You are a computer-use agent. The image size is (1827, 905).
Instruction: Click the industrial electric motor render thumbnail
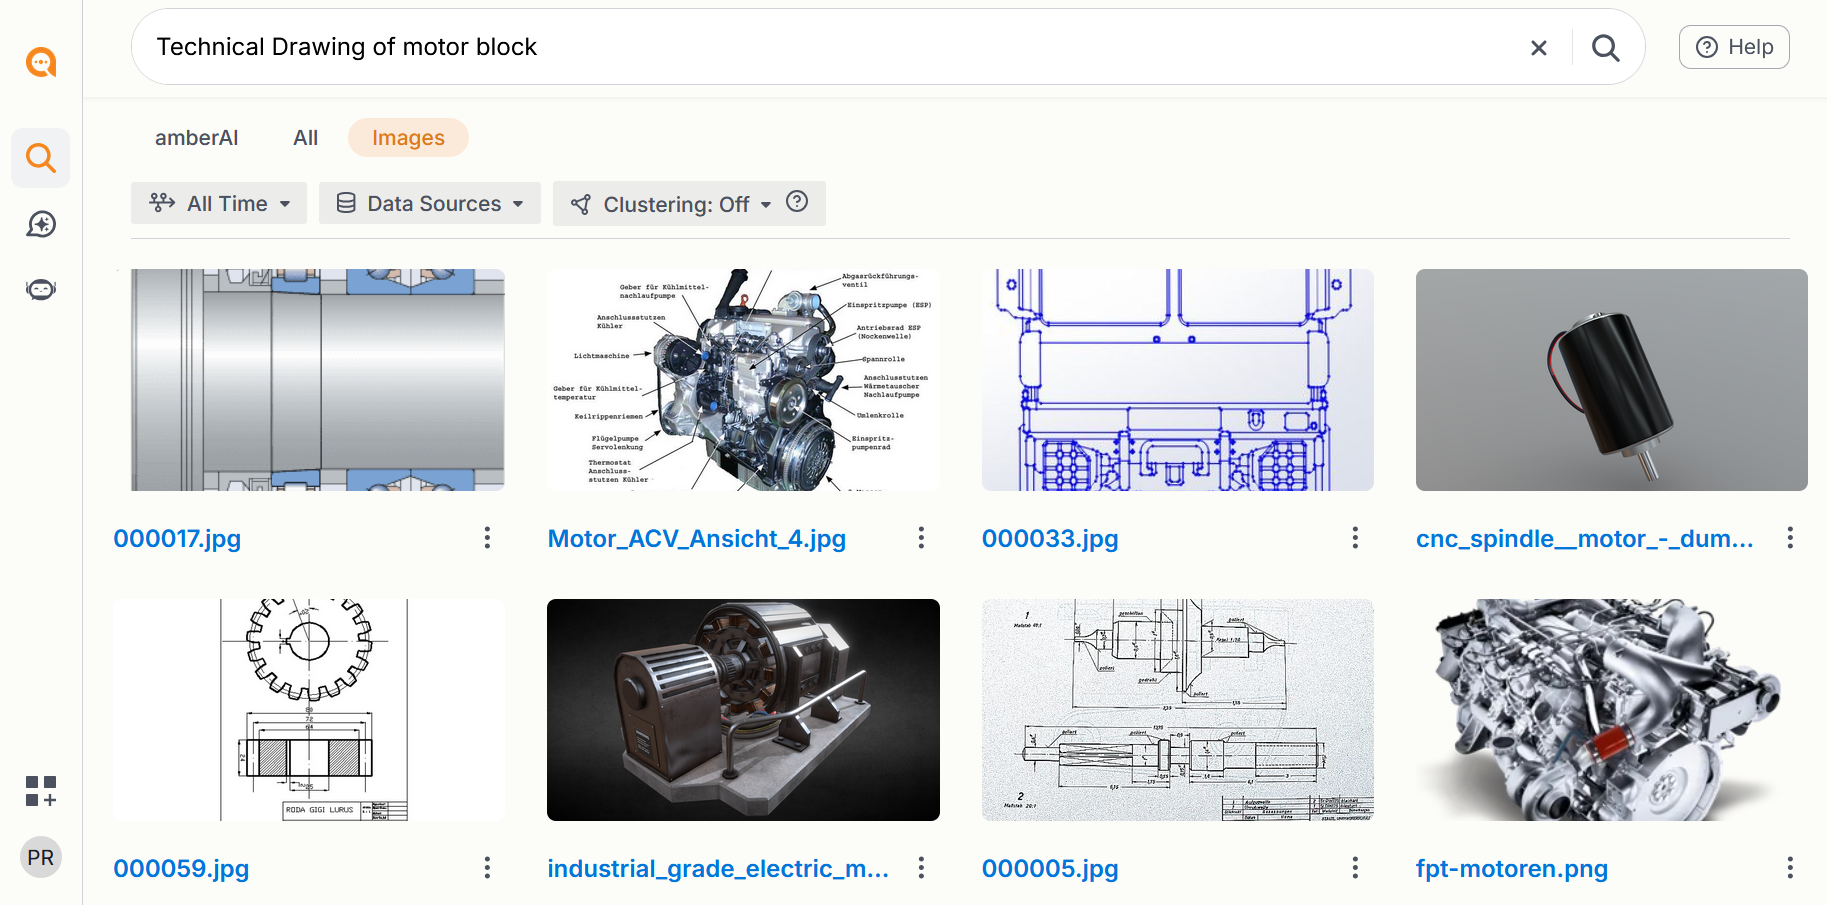click(743, 710)
